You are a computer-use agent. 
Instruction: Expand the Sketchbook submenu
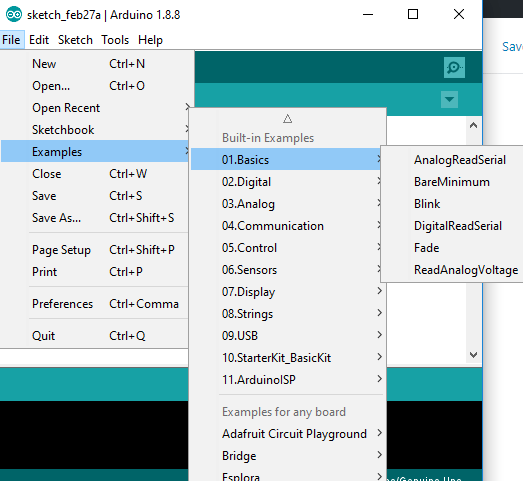tap(95, 130)
